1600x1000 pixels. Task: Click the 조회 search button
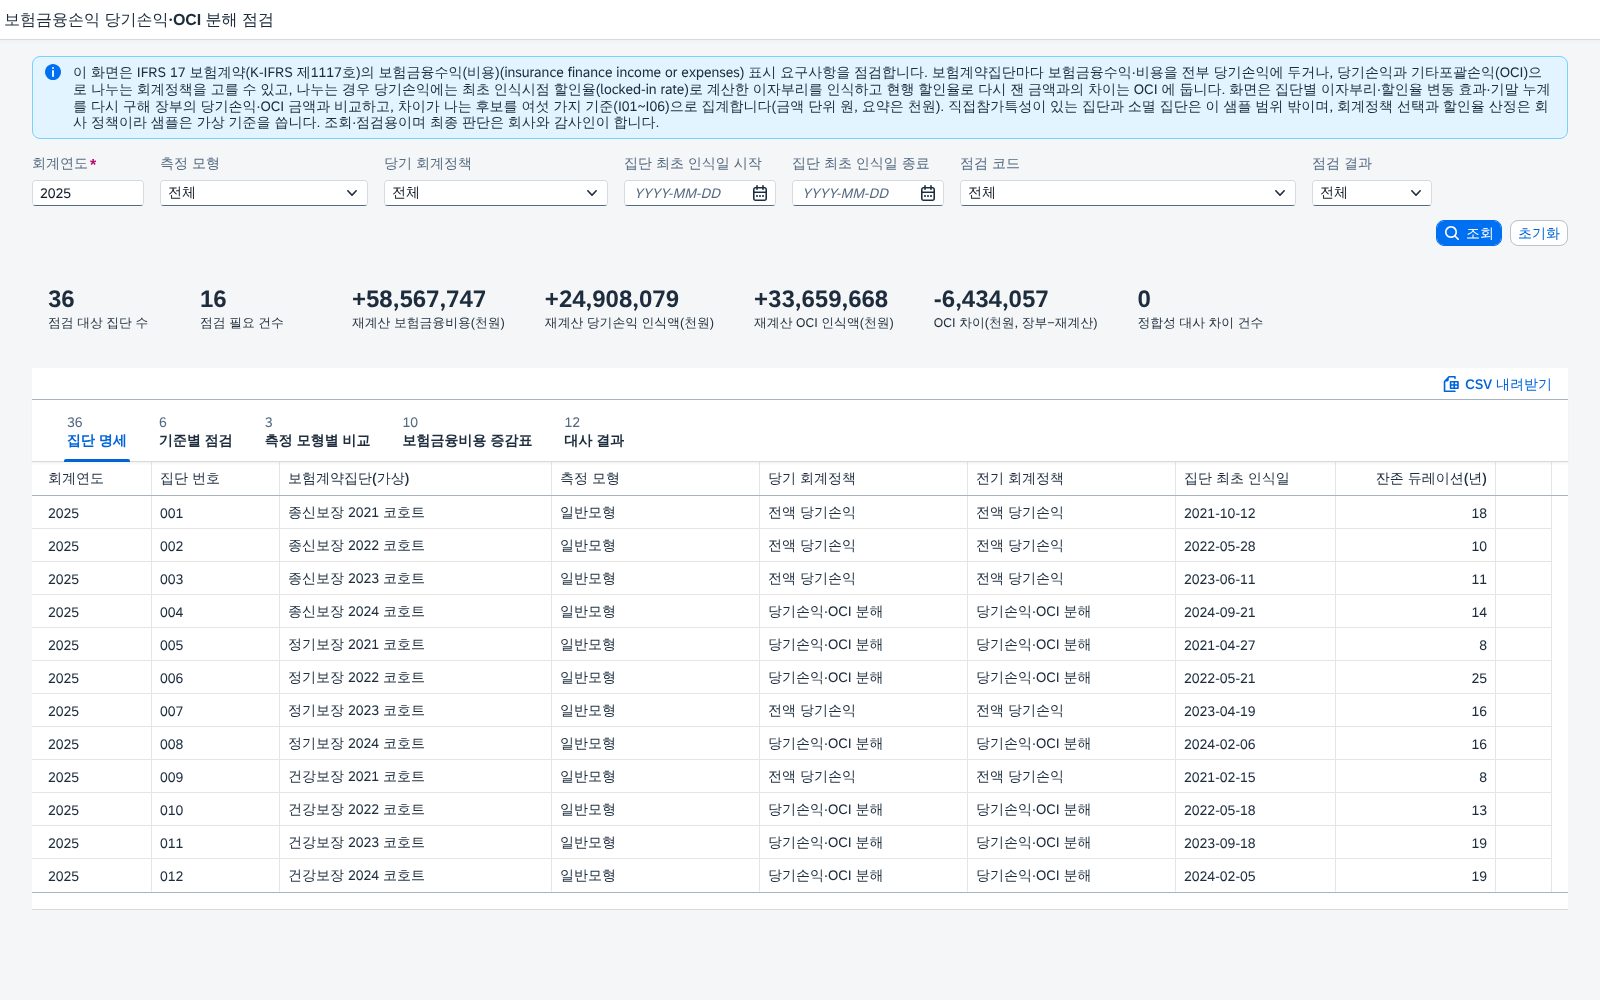click(x=1469, y=233)
